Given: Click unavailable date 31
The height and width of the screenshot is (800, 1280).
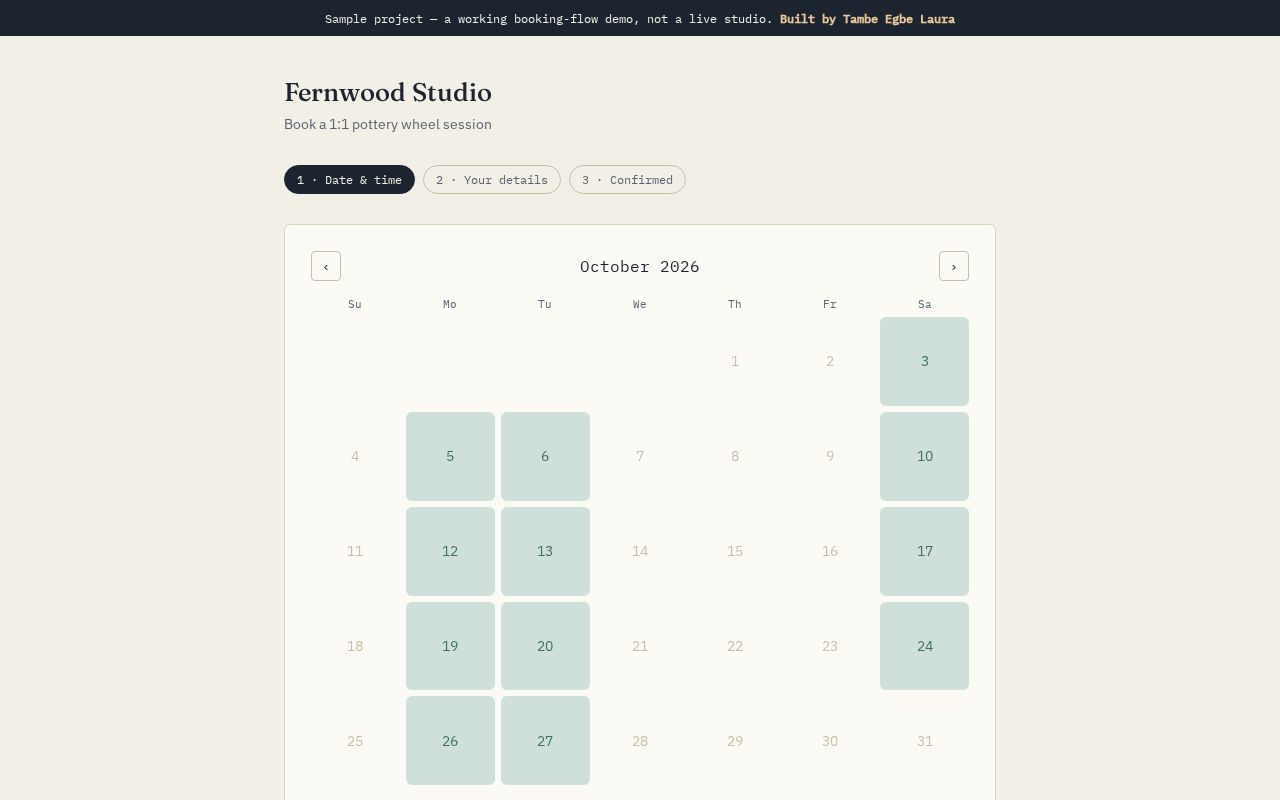Looking at the screenshot, I should [924, 741].
